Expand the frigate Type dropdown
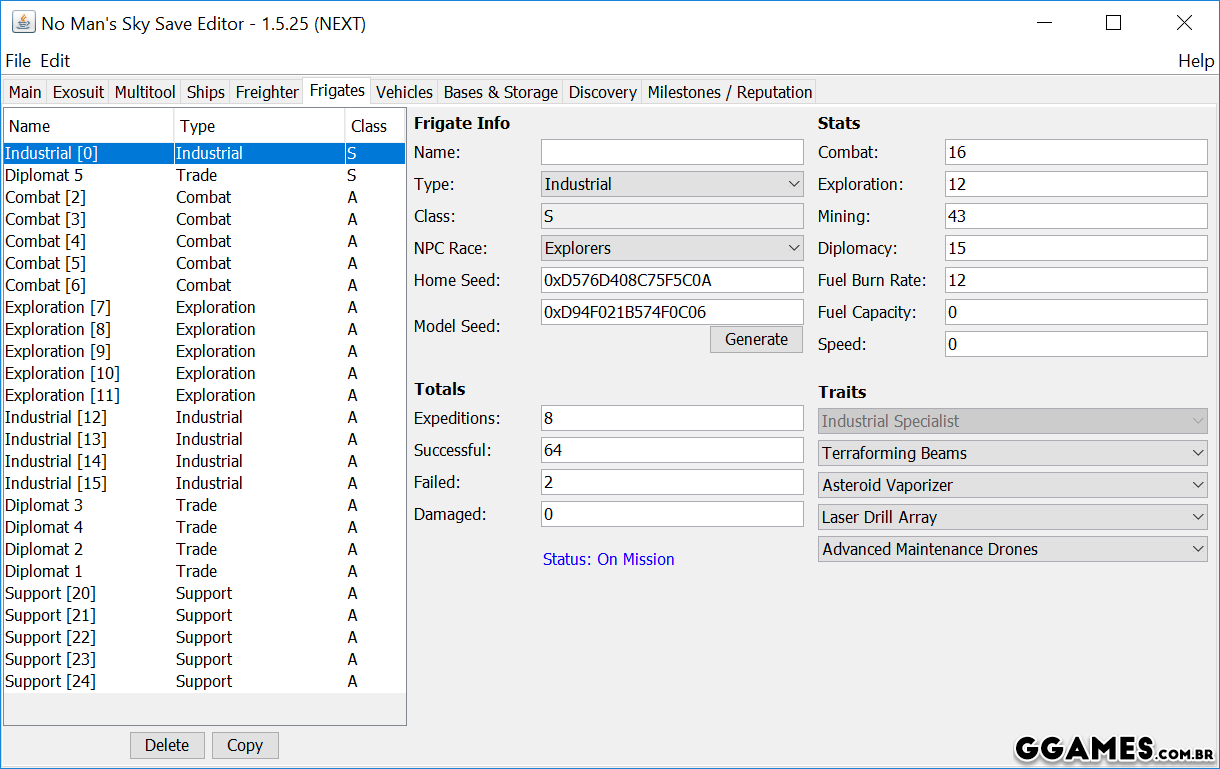 [x=672, y=184]
